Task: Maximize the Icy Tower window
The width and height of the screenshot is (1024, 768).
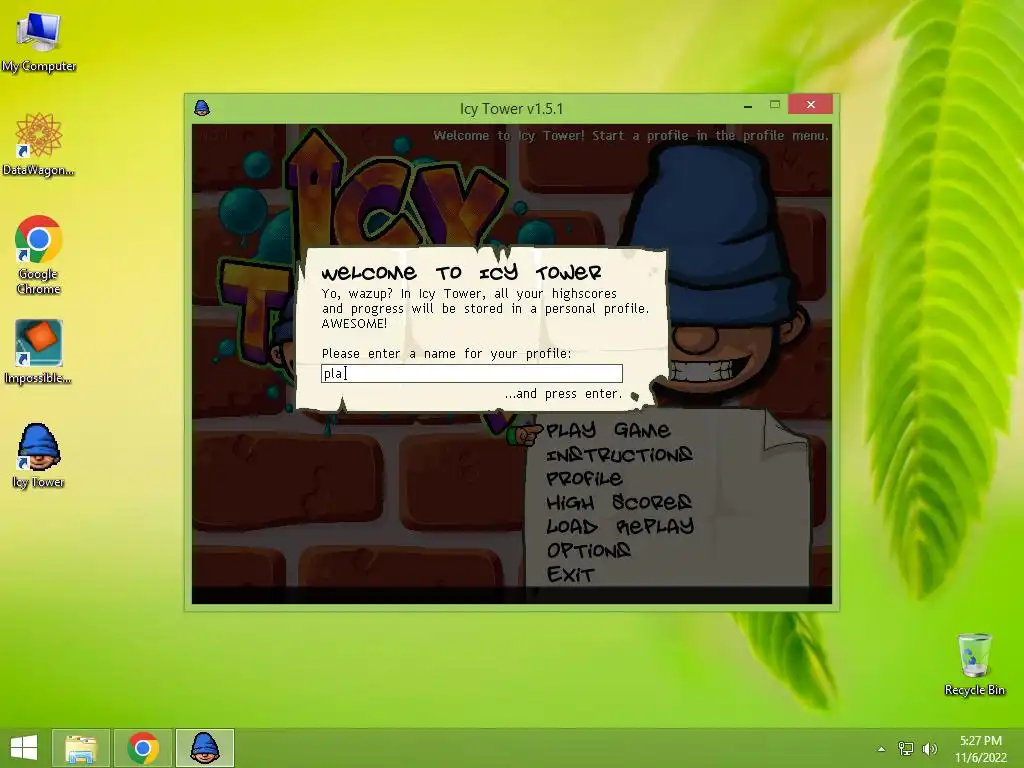Action: tap(775, 104)
